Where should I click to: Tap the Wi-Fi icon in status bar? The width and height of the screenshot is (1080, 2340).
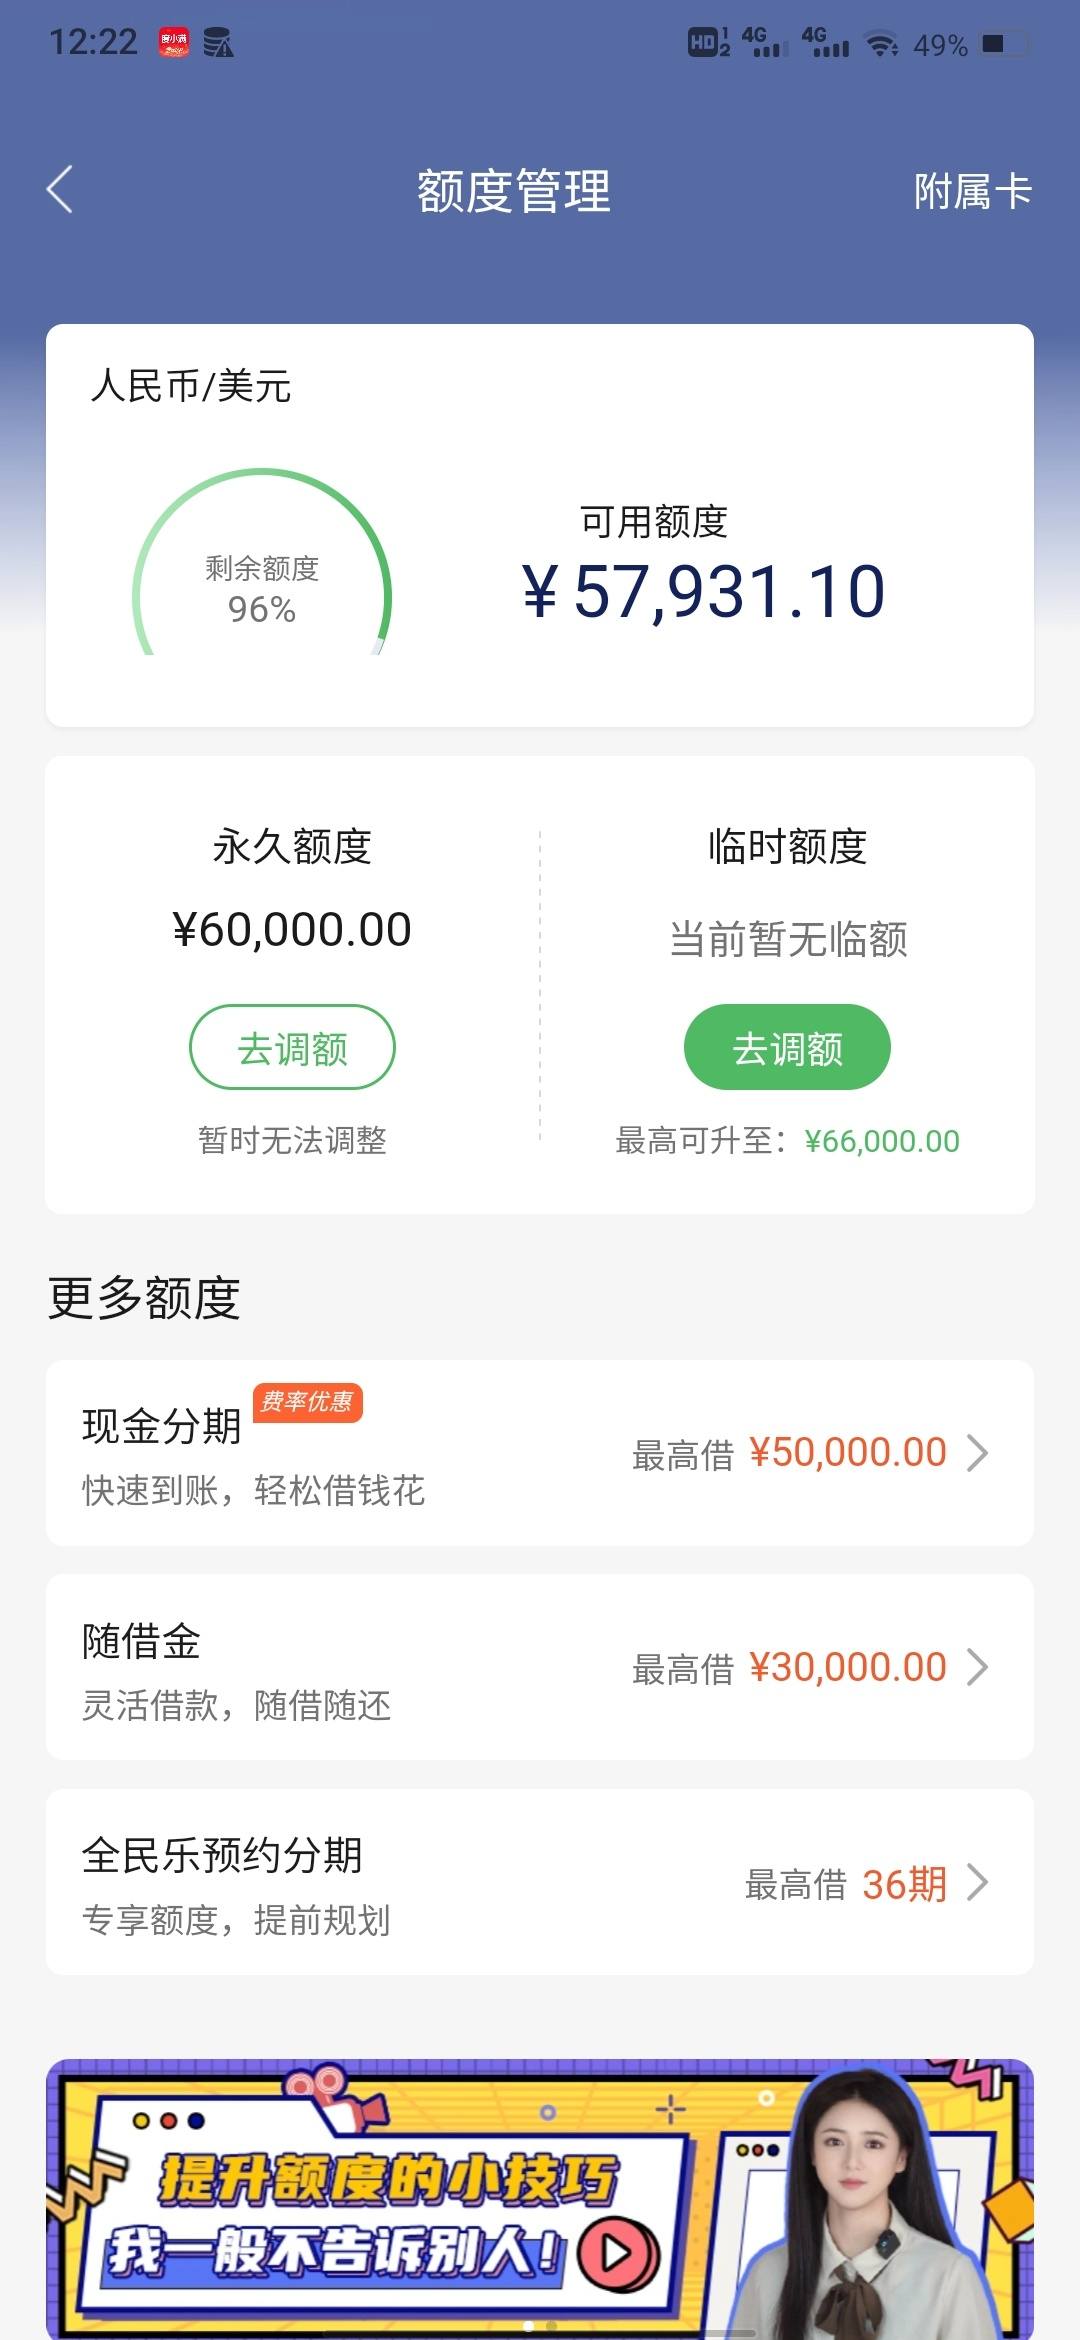tap(882, 44)
